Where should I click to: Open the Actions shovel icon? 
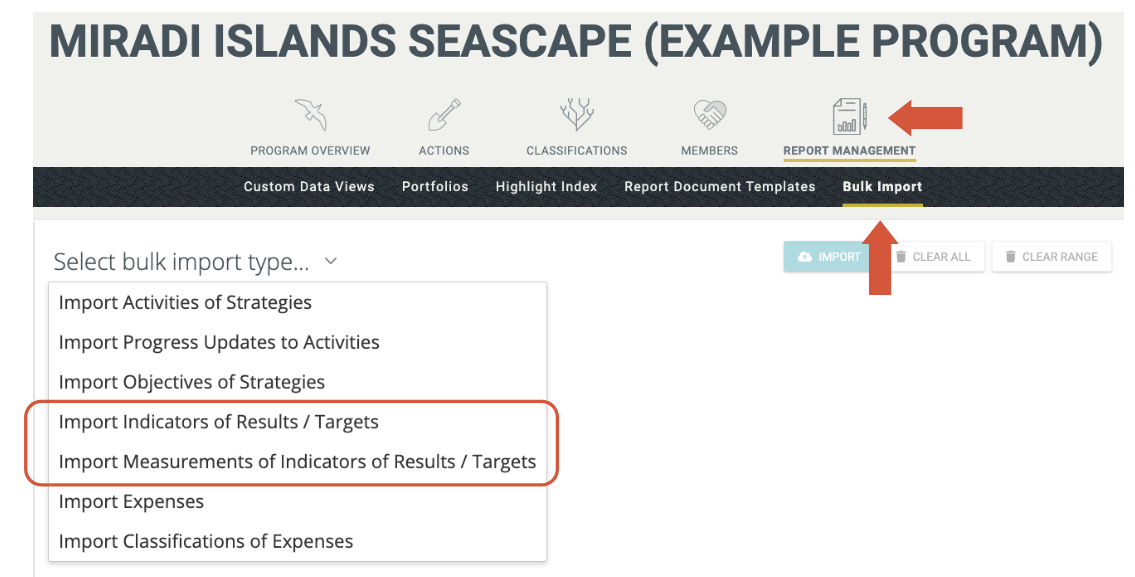[x=444, y=116]
